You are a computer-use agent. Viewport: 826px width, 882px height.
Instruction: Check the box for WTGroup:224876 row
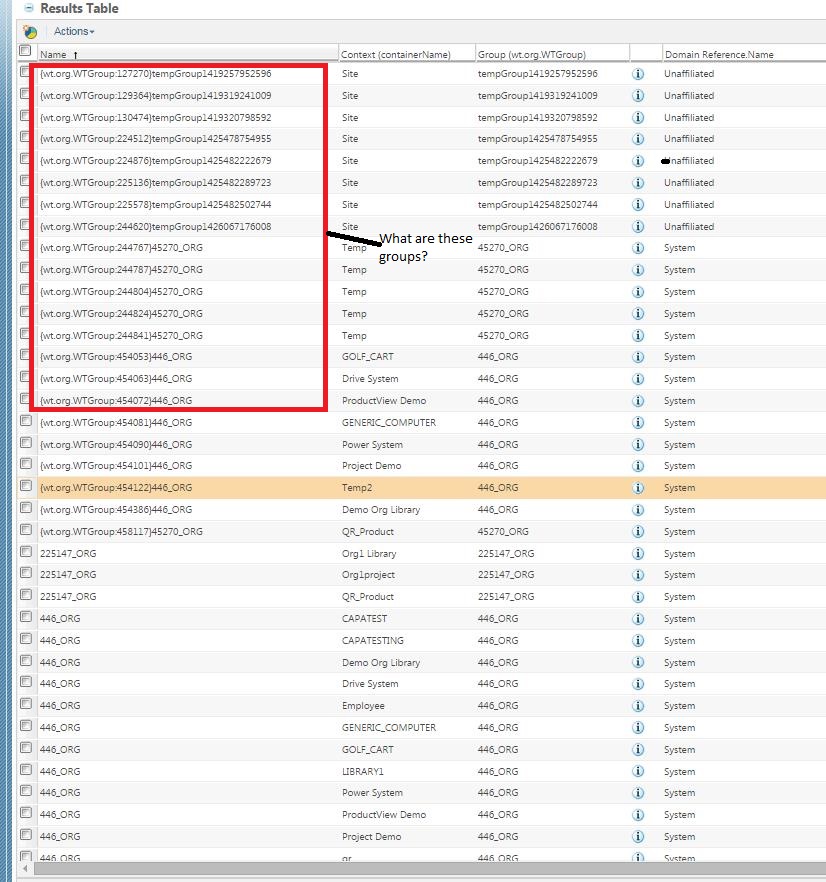pos(25,159)
